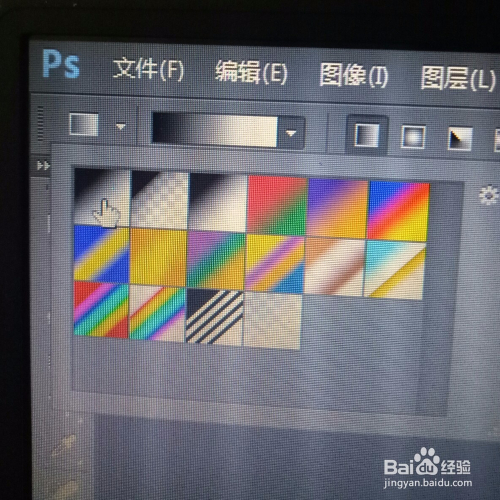Choose the copper gradient preset
500x500 pixels.
pyautogui.click(x=334, y=267)
